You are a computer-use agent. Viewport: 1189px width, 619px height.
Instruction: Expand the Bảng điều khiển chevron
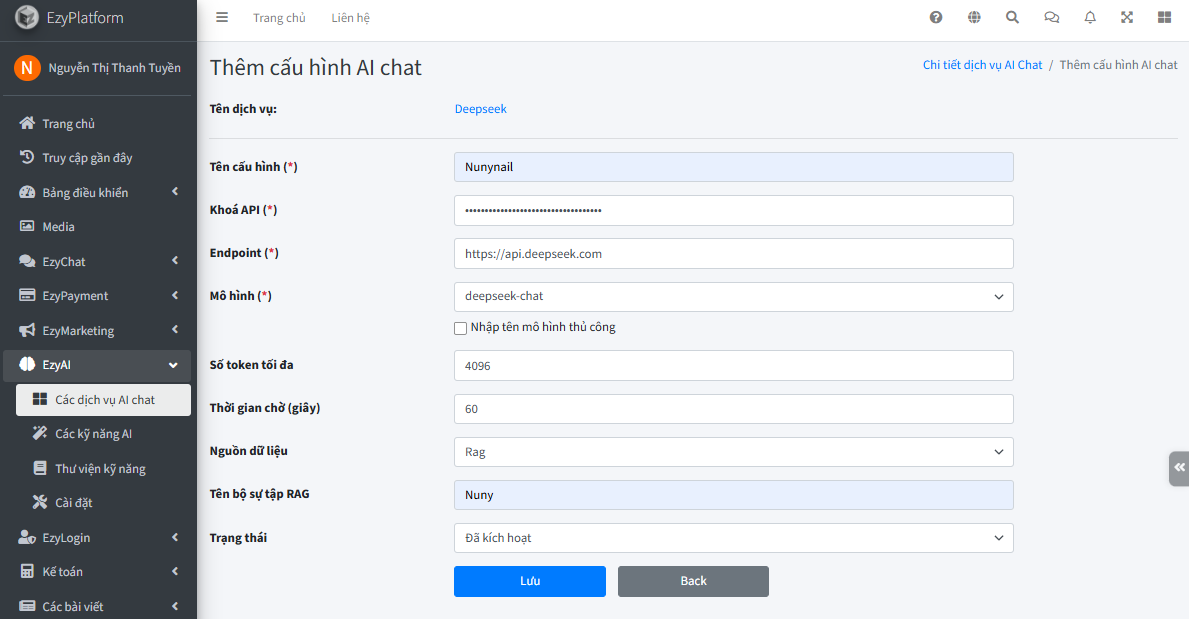pyautogui.click(x=175, y=192)
